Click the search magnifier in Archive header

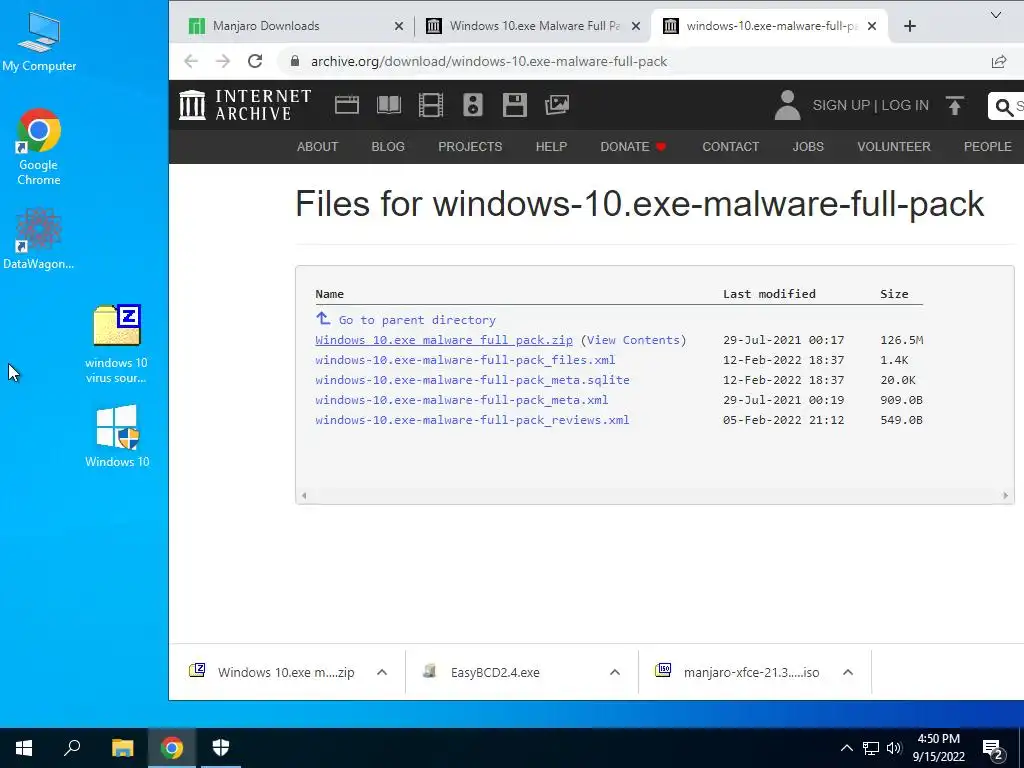tap(1004, 106)
